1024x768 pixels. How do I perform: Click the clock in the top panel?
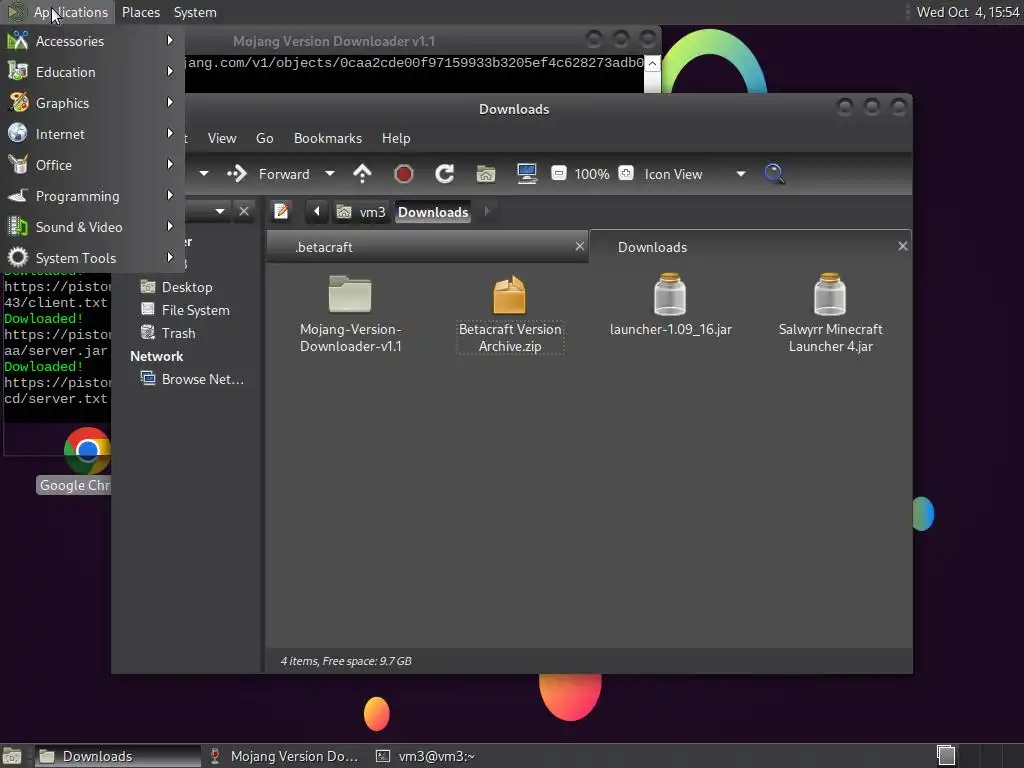click(x=967, y=12)
